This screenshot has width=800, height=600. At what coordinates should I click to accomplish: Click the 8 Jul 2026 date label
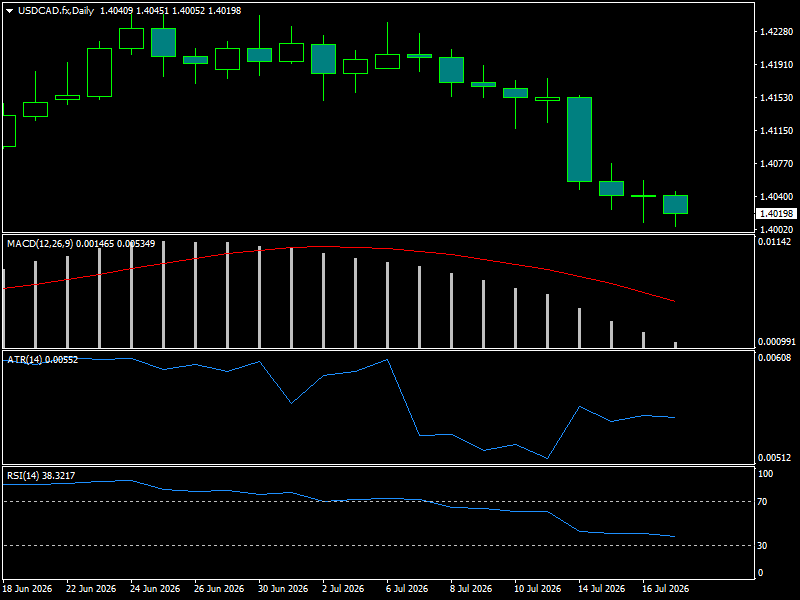pyautogui.click(x=471, y=589)
